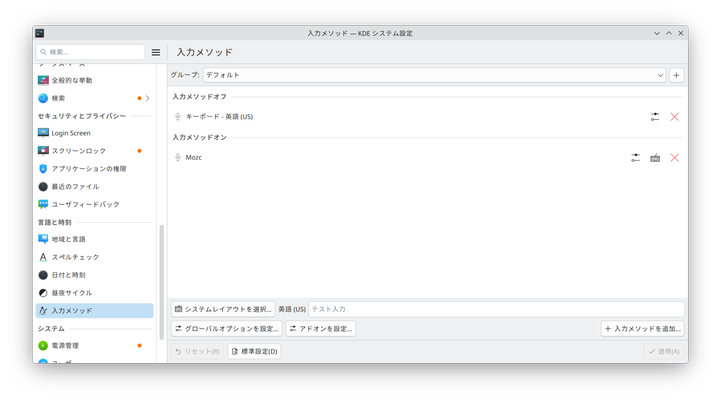Open the グループ デフォルト dropdown
This screenshot has height=401, width=720.
(x=434, y=75)
